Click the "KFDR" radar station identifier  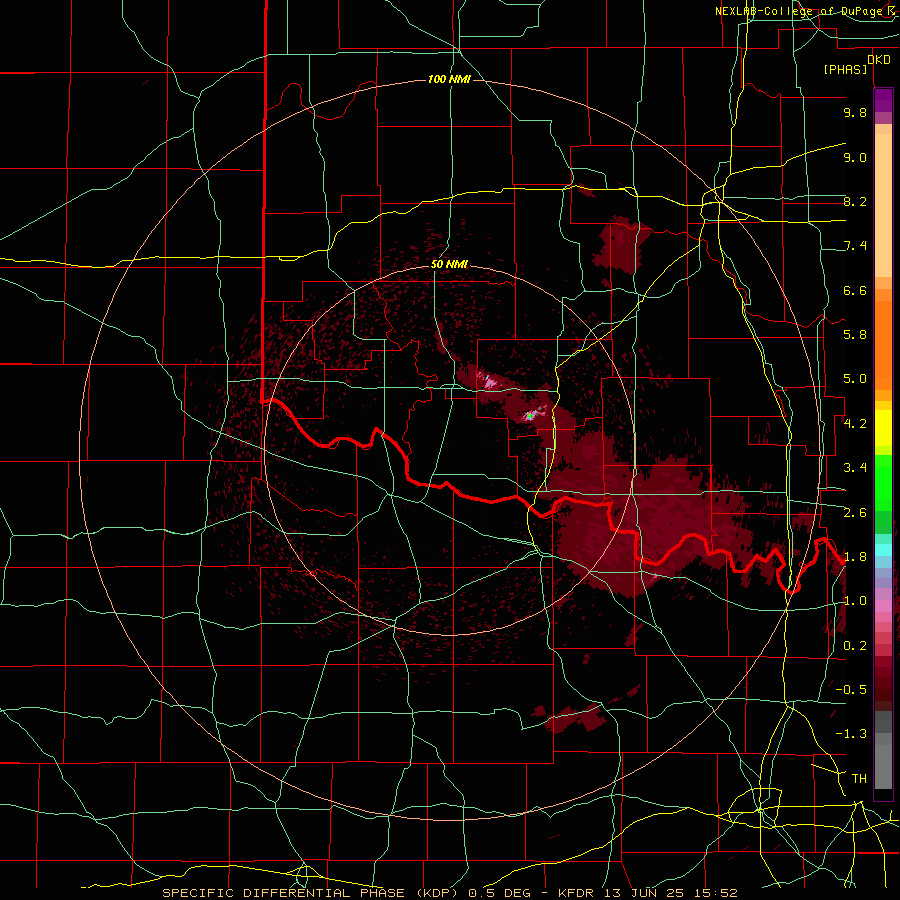click(575, 893)
